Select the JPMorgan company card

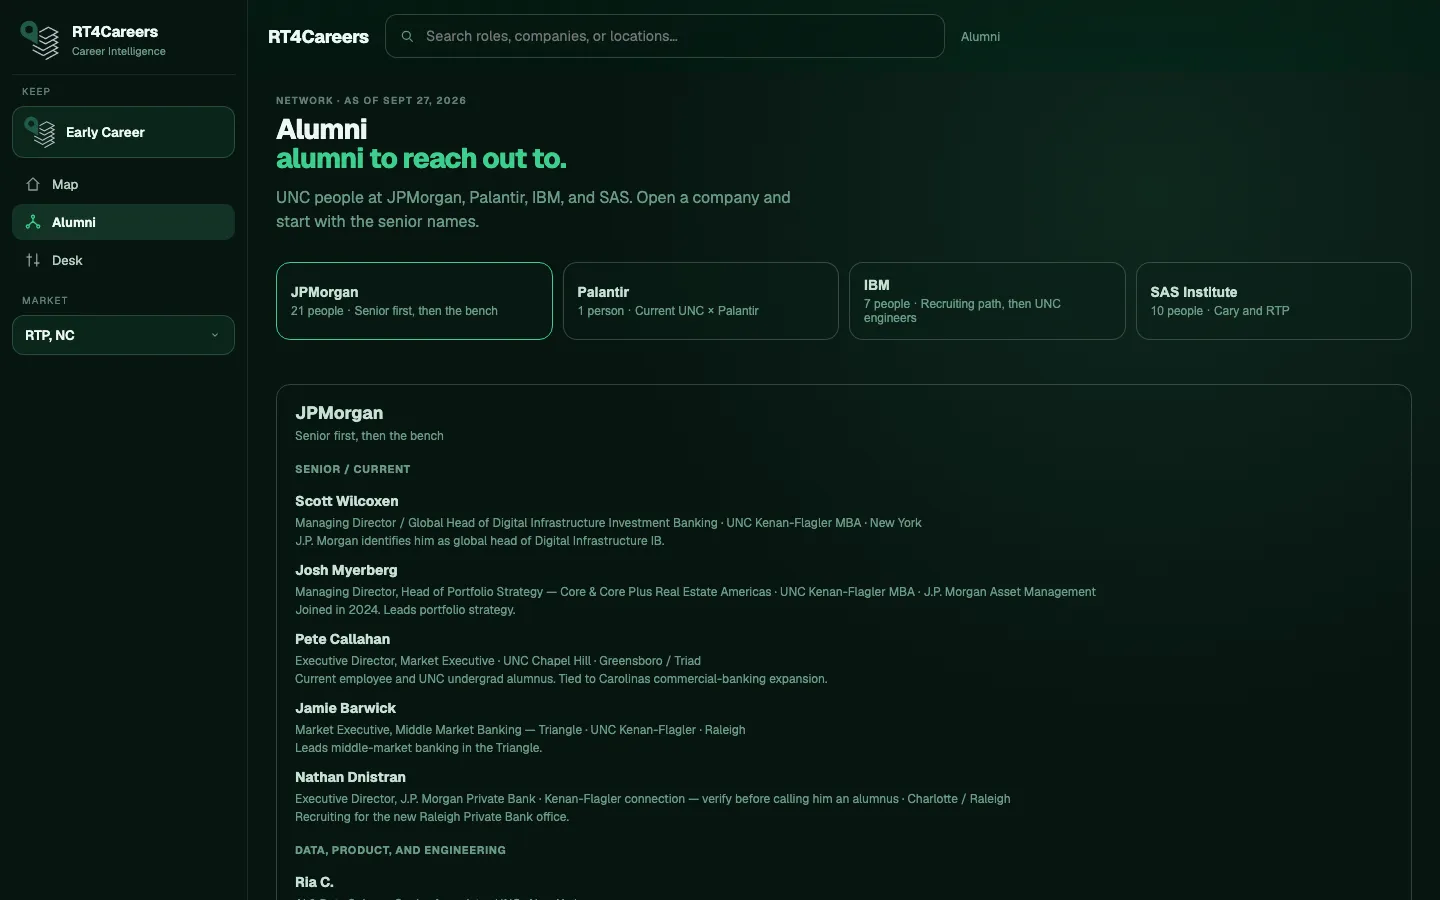tap(414, 301)
